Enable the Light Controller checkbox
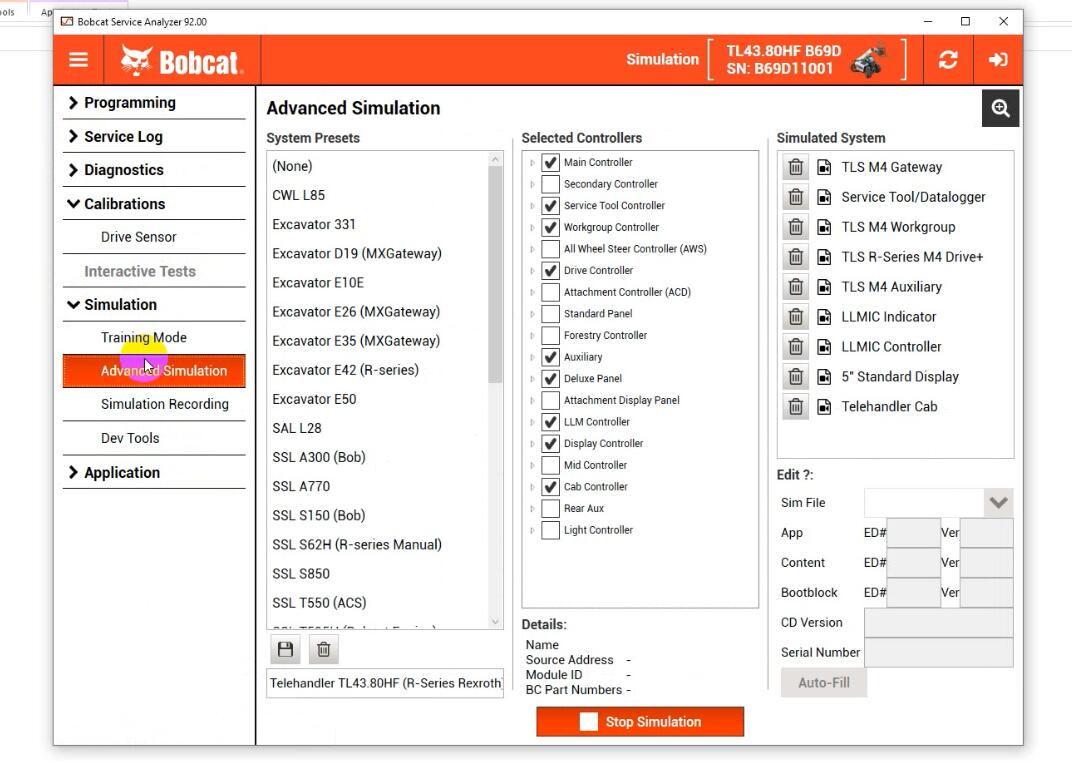The width and height of the screenshot is (1072, 771). (x=550, y=530)
